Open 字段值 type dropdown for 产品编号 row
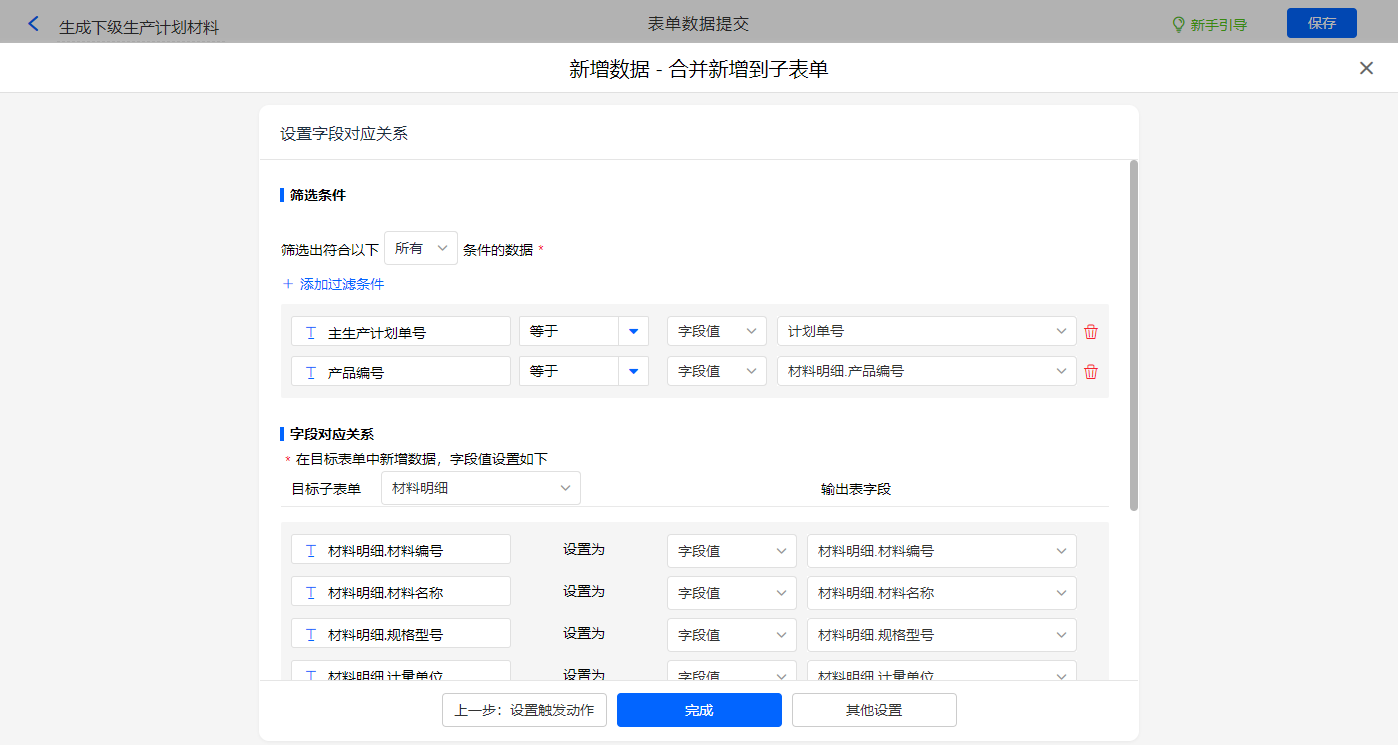The width and height of the screenshot is (1398, 745). 716,372
